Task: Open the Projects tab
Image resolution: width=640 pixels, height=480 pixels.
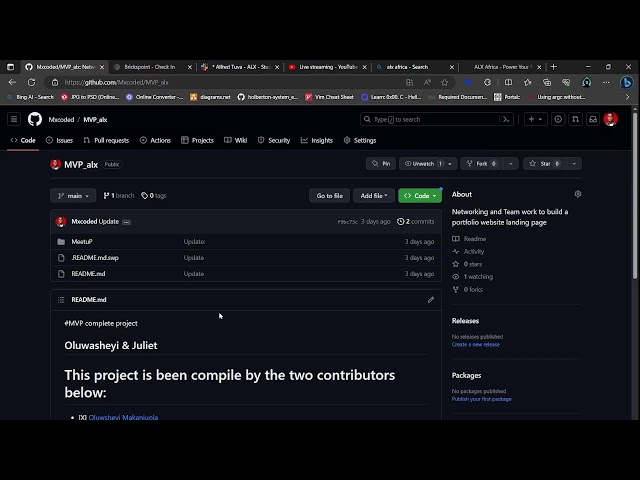Action: click(198, 140)
